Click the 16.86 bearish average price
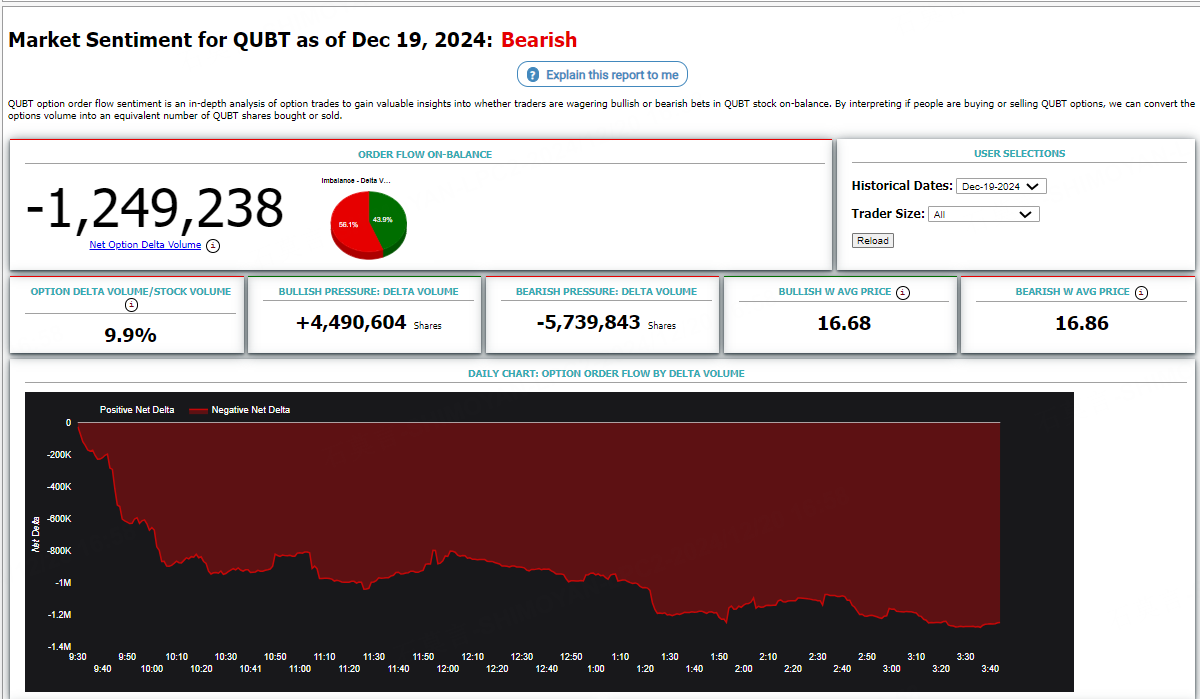This screenshot has height=699, width=1200. pyautogui.click(x=1082, y=323)
